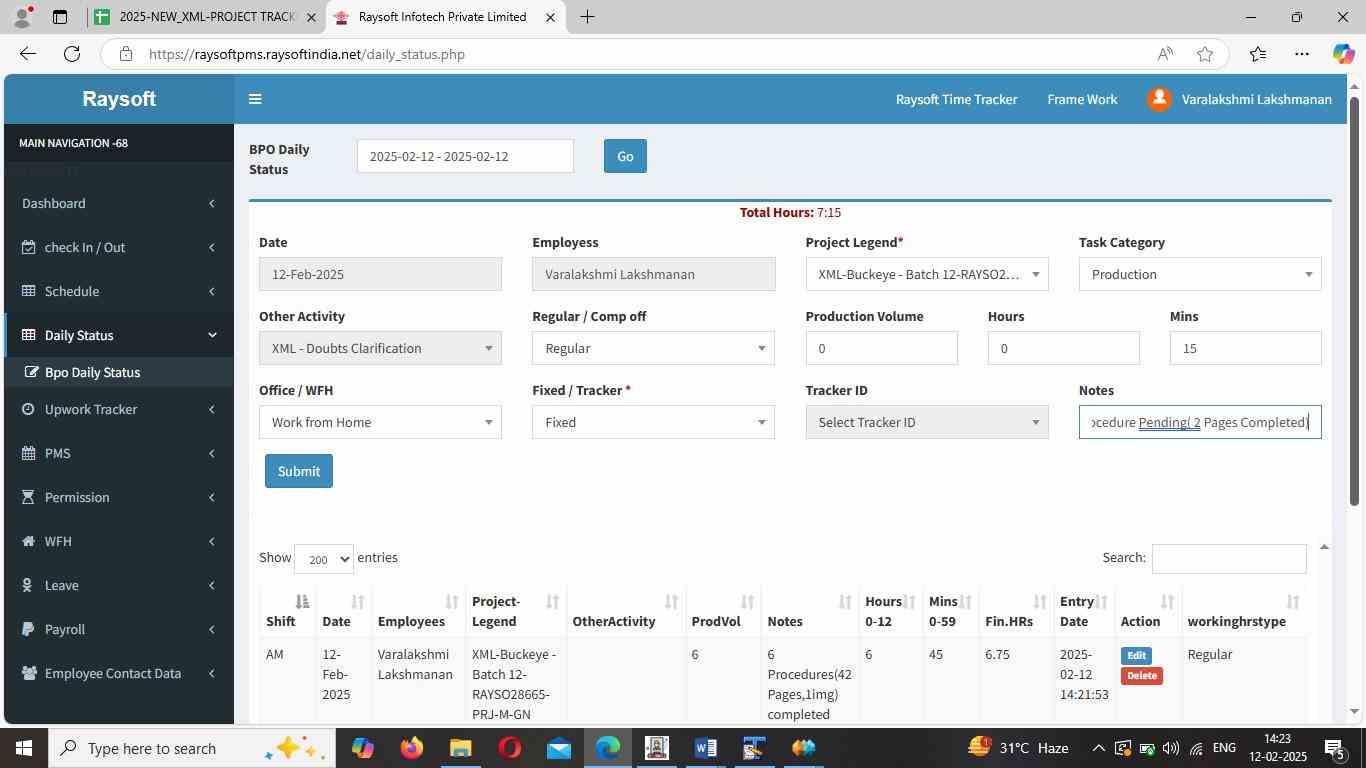Image resolution: width=1366 pixels, height=768 pixels.
Task: Sort table by ProdVol column icon
Action: pos(747,602)
